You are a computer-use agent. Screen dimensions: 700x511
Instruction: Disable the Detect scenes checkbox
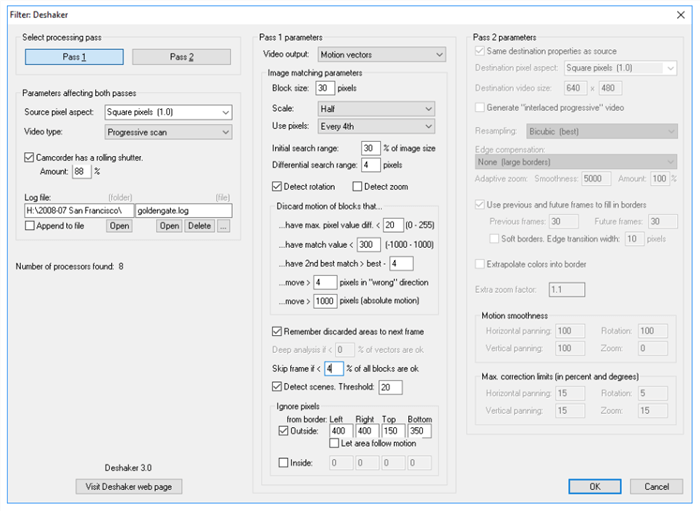(x=277, y=386)
